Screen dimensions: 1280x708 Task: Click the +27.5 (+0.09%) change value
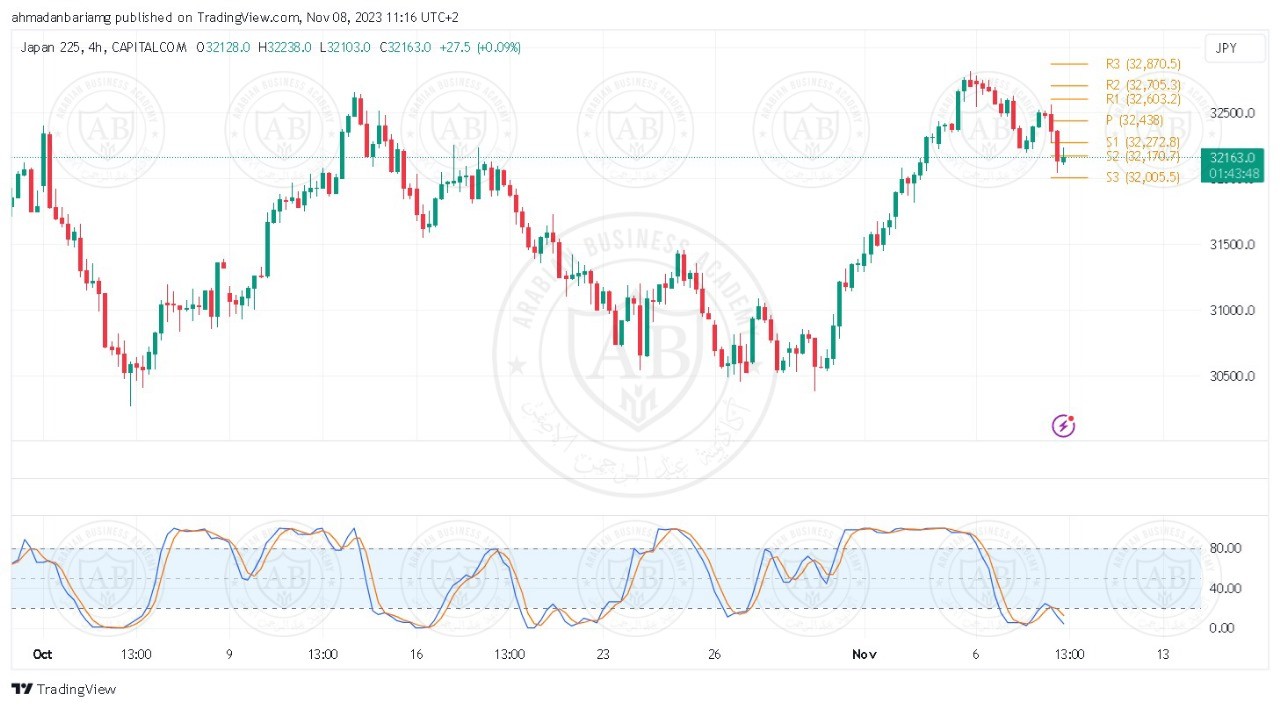coord(478,47)
